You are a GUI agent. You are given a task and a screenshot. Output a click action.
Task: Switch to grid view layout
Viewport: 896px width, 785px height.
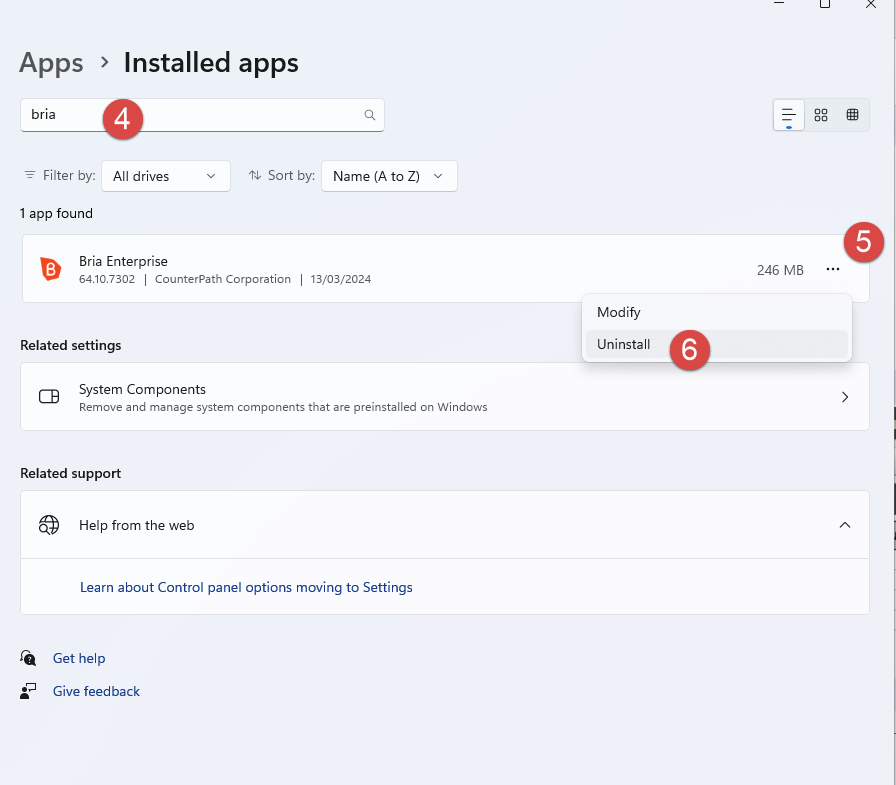click(x=821, y=115)
